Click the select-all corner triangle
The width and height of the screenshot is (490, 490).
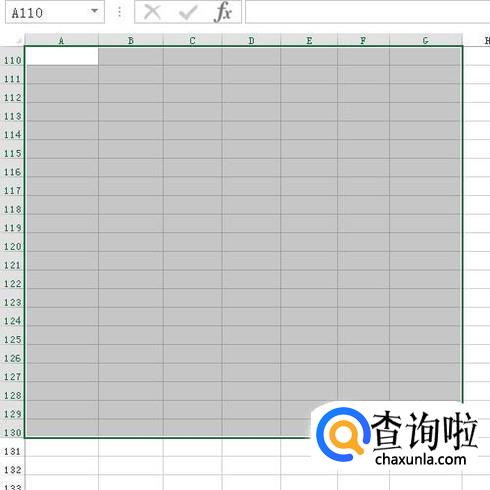click(19, 41)
